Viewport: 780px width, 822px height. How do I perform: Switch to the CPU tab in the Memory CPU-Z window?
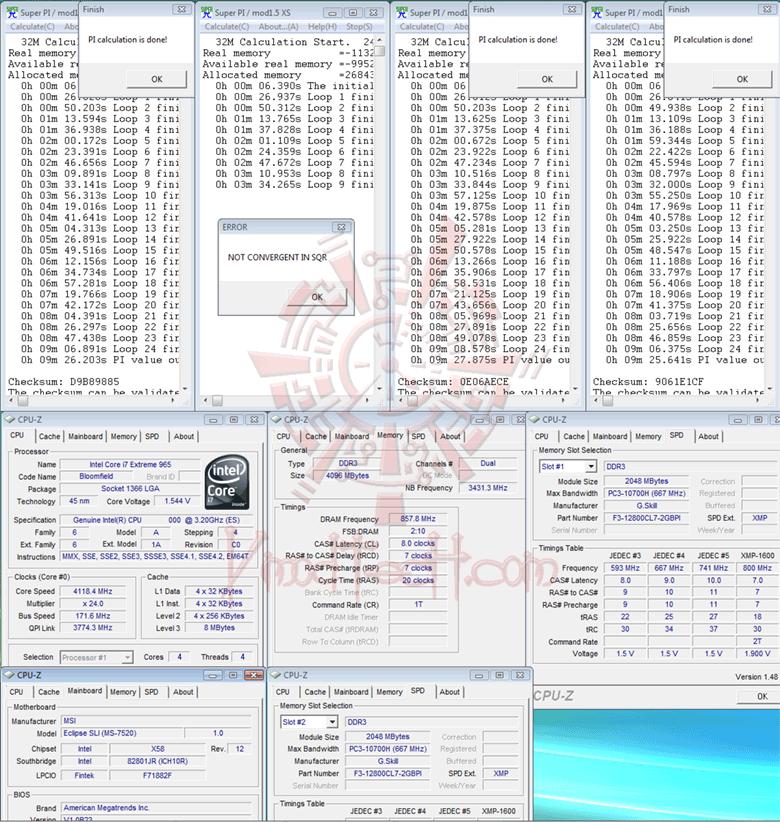[284, 436]
